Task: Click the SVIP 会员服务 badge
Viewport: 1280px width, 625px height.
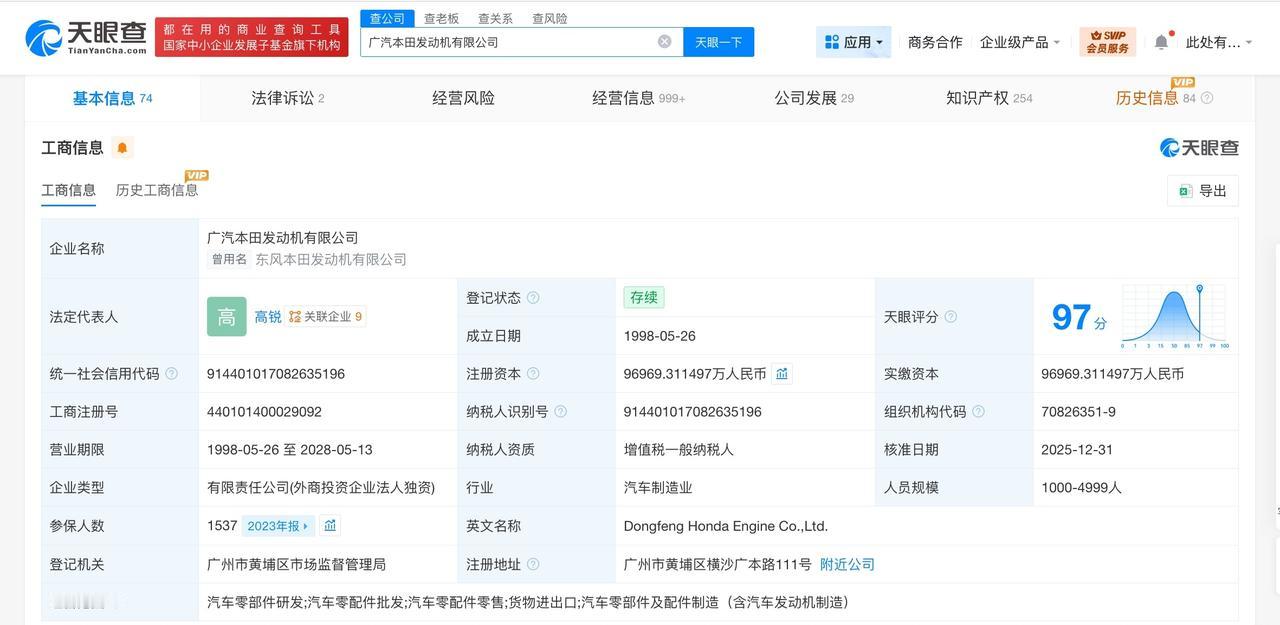Action: coord(1108,42)
